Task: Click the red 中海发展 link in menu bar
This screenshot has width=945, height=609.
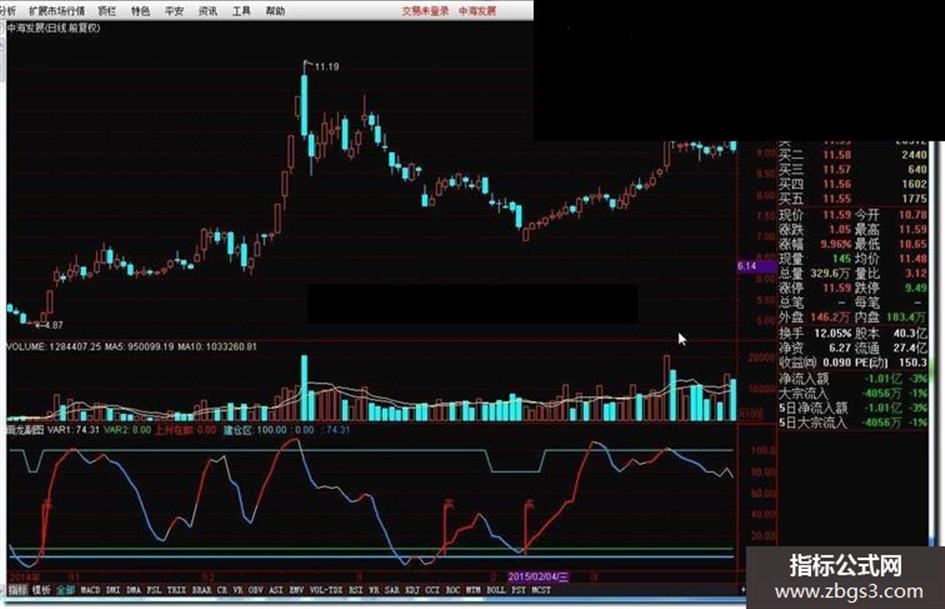Action: [x=477, y=11]
